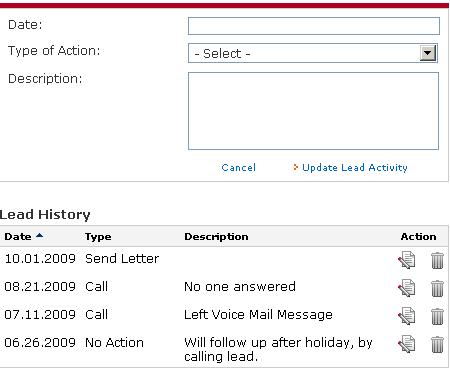Select the date 06.26.2009
Viewport: 450px width, 375px height.
[40, 343]
